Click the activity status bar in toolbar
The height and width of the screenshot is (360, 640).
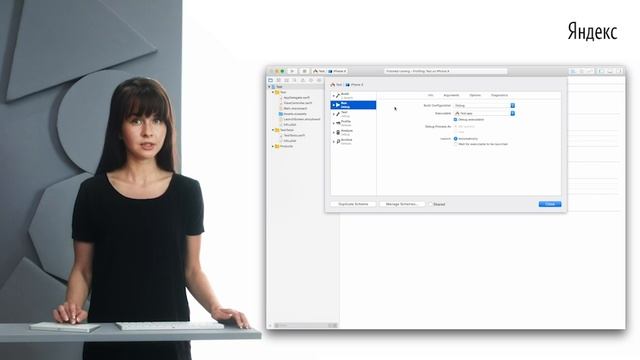pyautogui.click(x=445, y=71)
